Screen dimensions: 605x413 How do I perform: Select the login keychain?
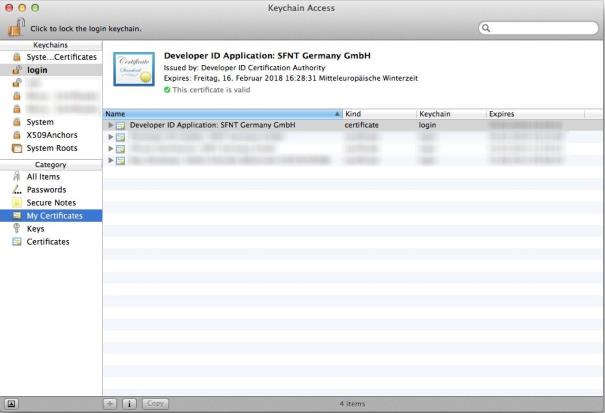pos(51,70)
